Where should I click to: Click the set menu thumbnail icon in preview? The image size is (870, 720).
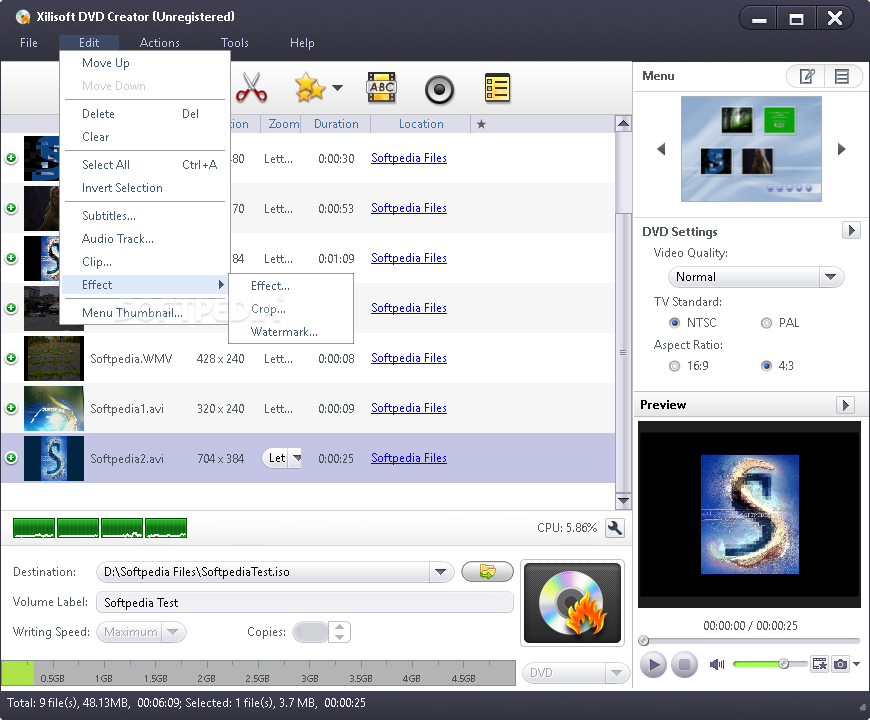[x=820, y=664]
